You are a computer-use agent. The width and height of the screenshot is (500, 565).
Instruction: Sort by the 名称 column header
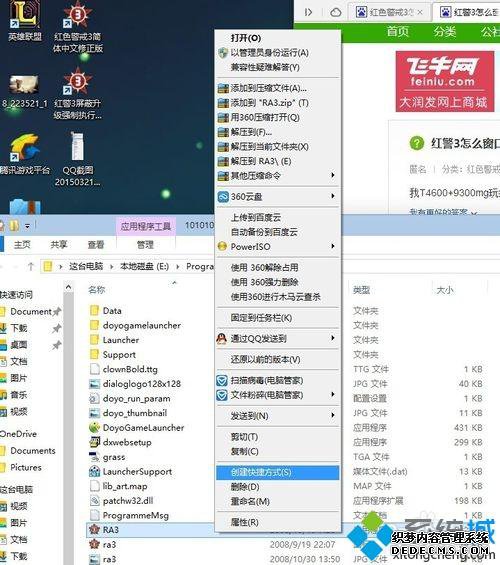(97, 290)
